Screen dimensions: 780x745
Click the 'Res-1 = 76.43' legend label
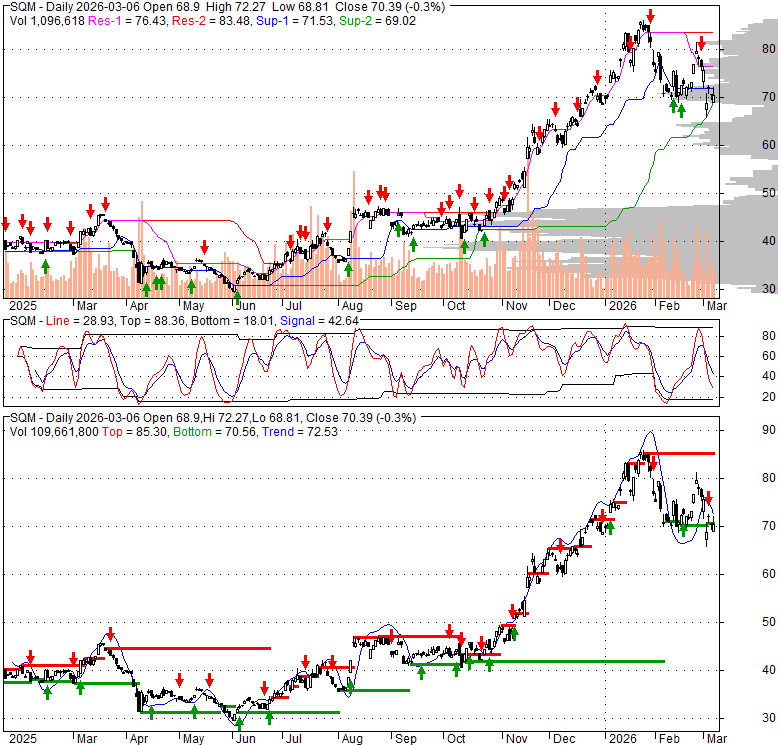128,21
